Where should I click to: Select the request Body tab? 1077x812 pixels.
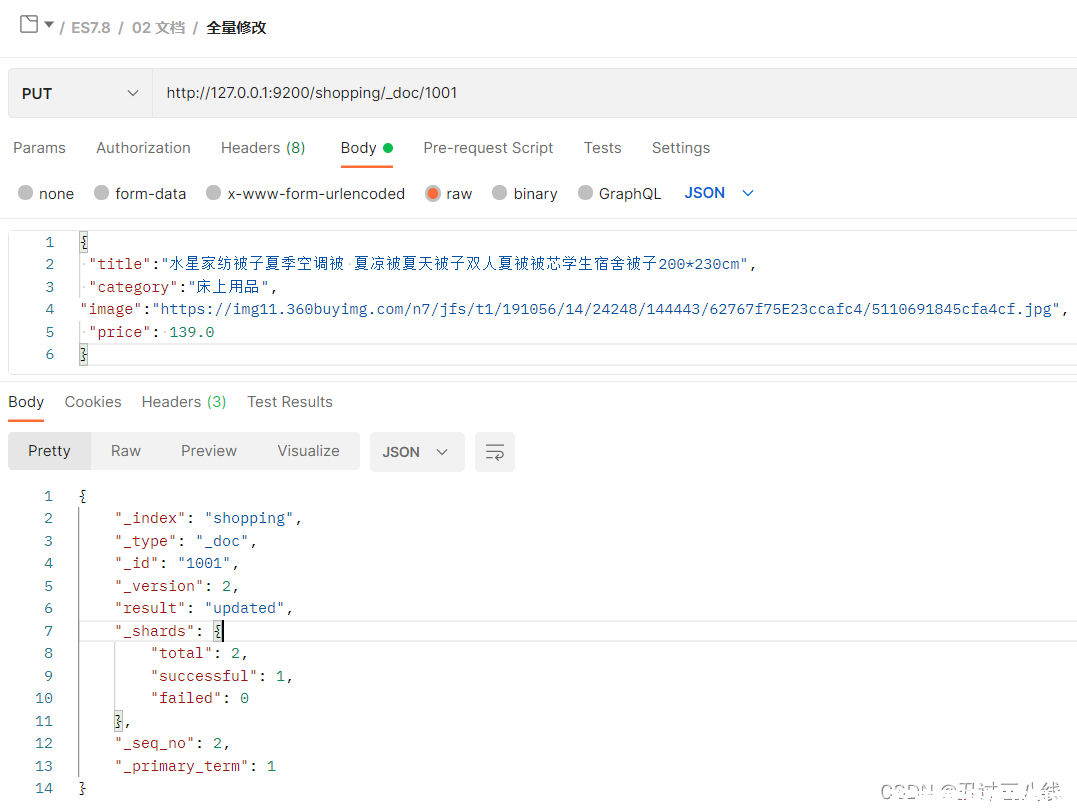[366, 148]
